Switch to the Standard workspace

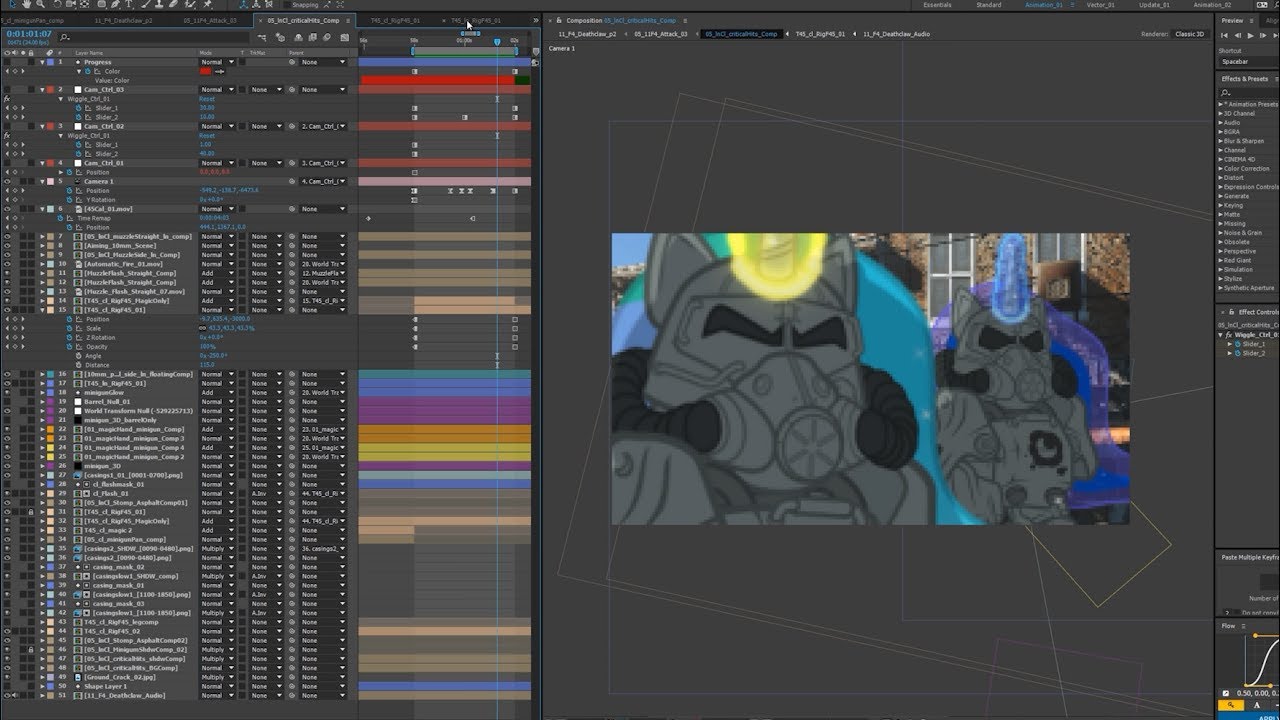pyautogui.click(x=989, y=5)
